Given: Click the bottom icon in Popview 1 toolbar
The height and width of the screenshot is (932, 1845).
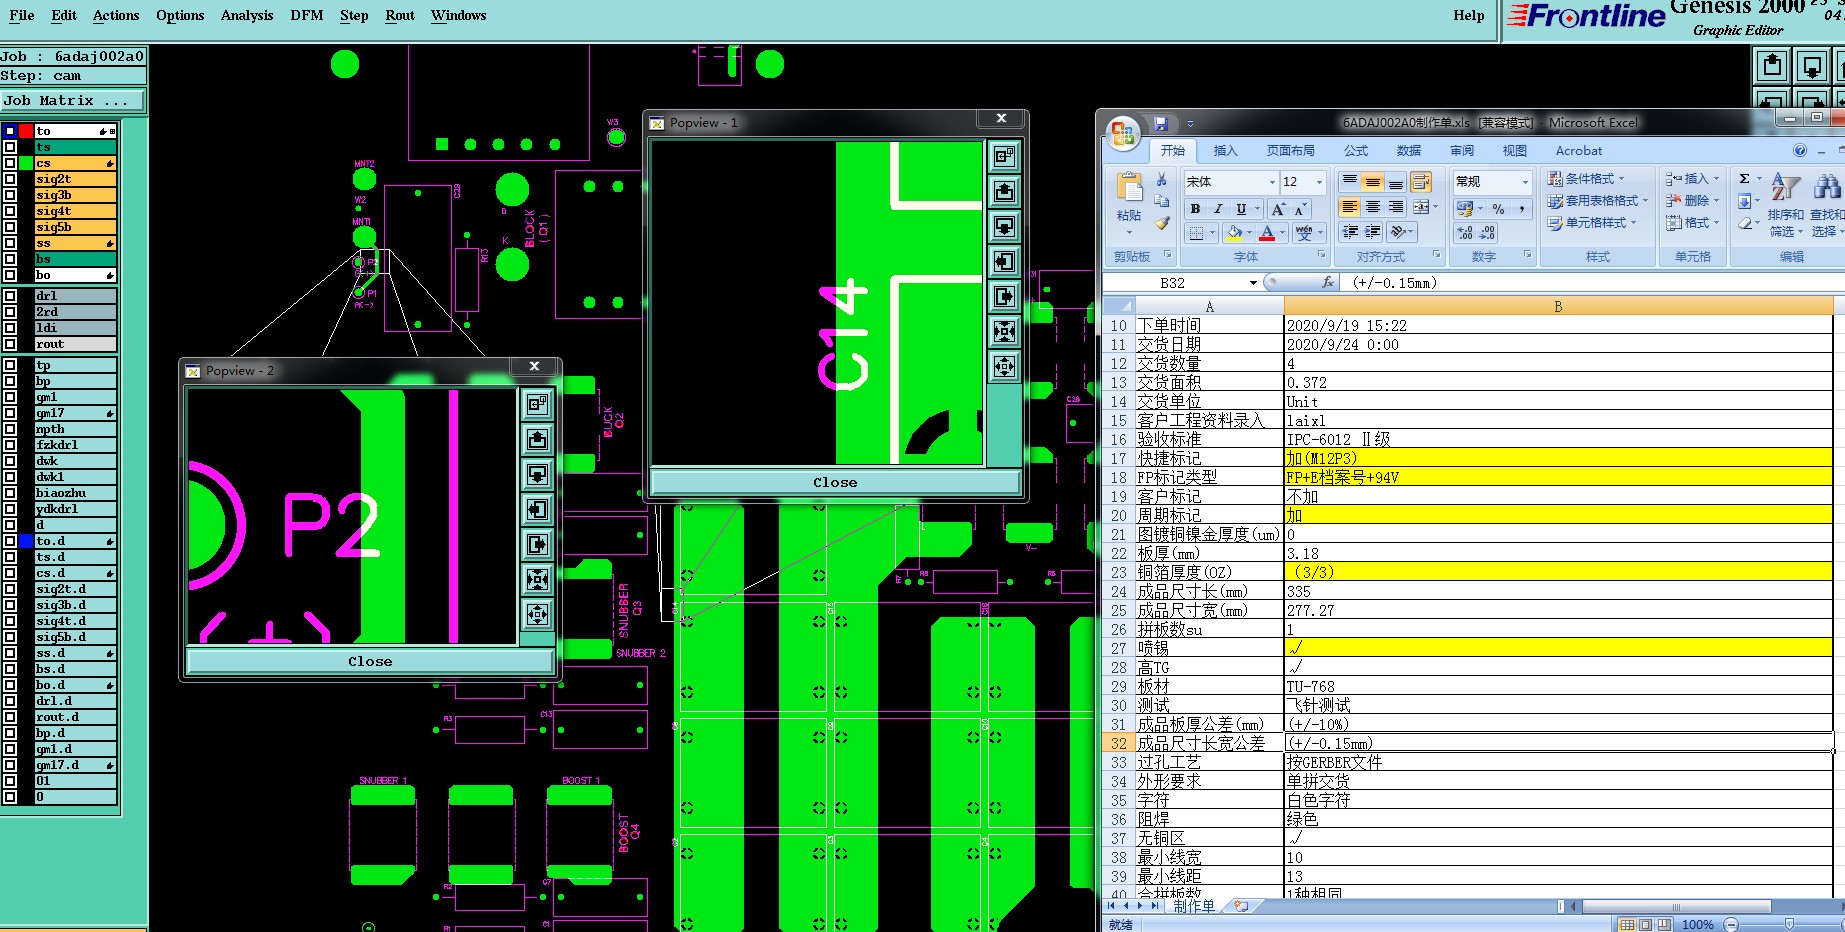Looking at the screenshot, I should click(x=1004, y=367).
